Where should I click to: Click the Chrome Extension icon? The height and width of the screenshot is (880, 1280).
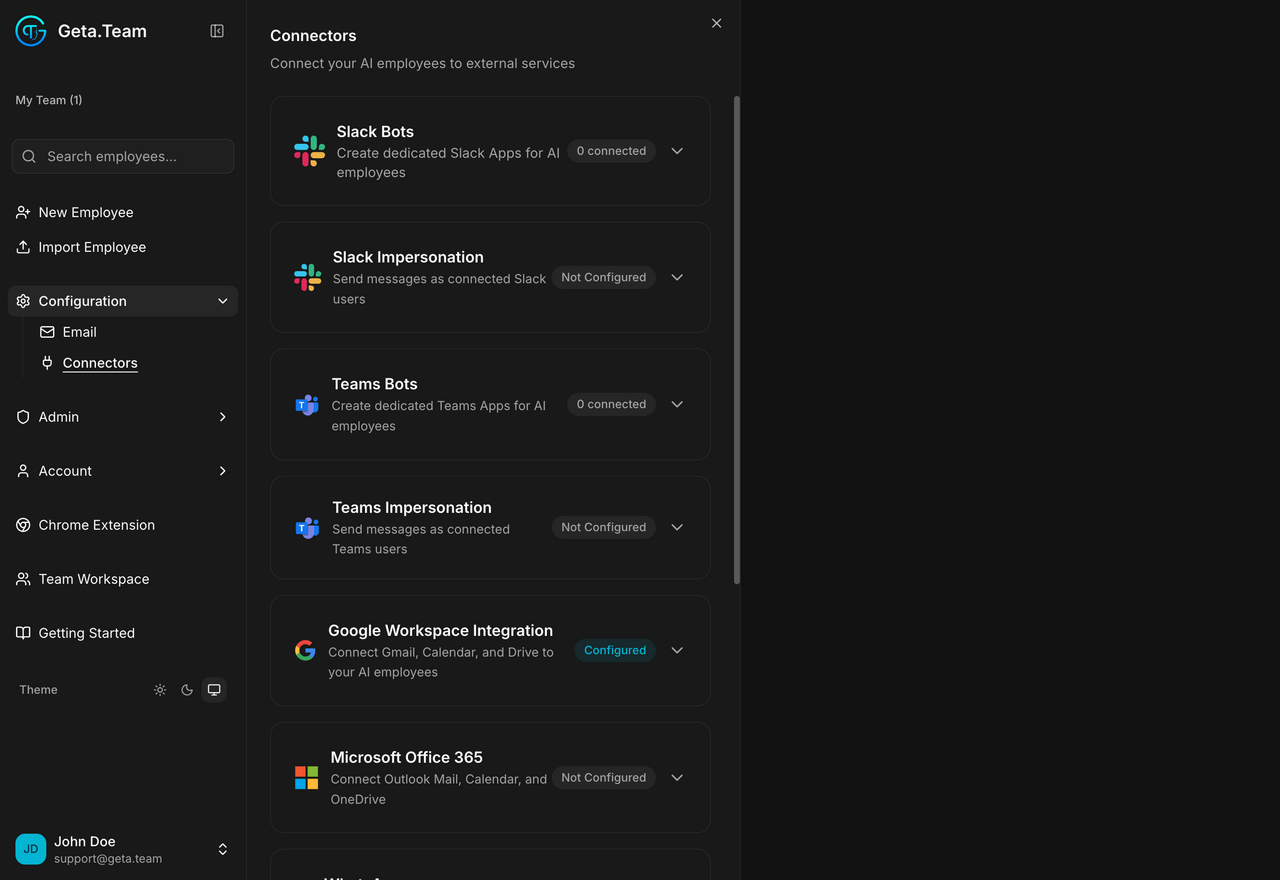pos(23,525)
